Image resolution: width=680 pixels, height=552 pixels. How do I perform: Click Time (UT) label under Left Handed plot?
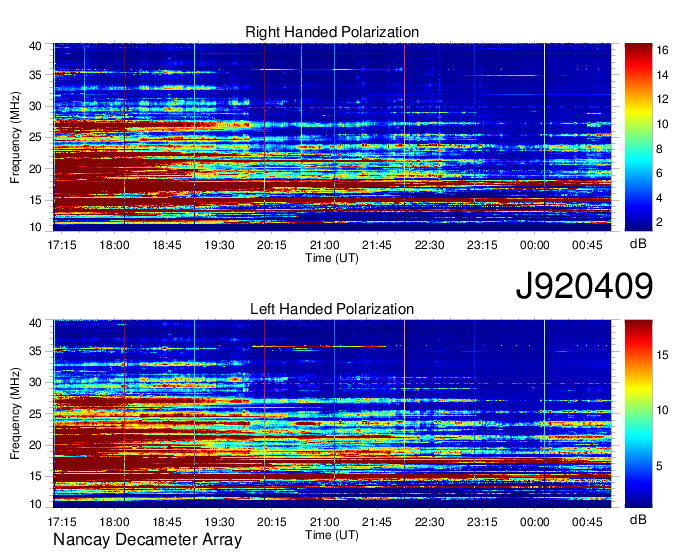[x=332, y=535]
